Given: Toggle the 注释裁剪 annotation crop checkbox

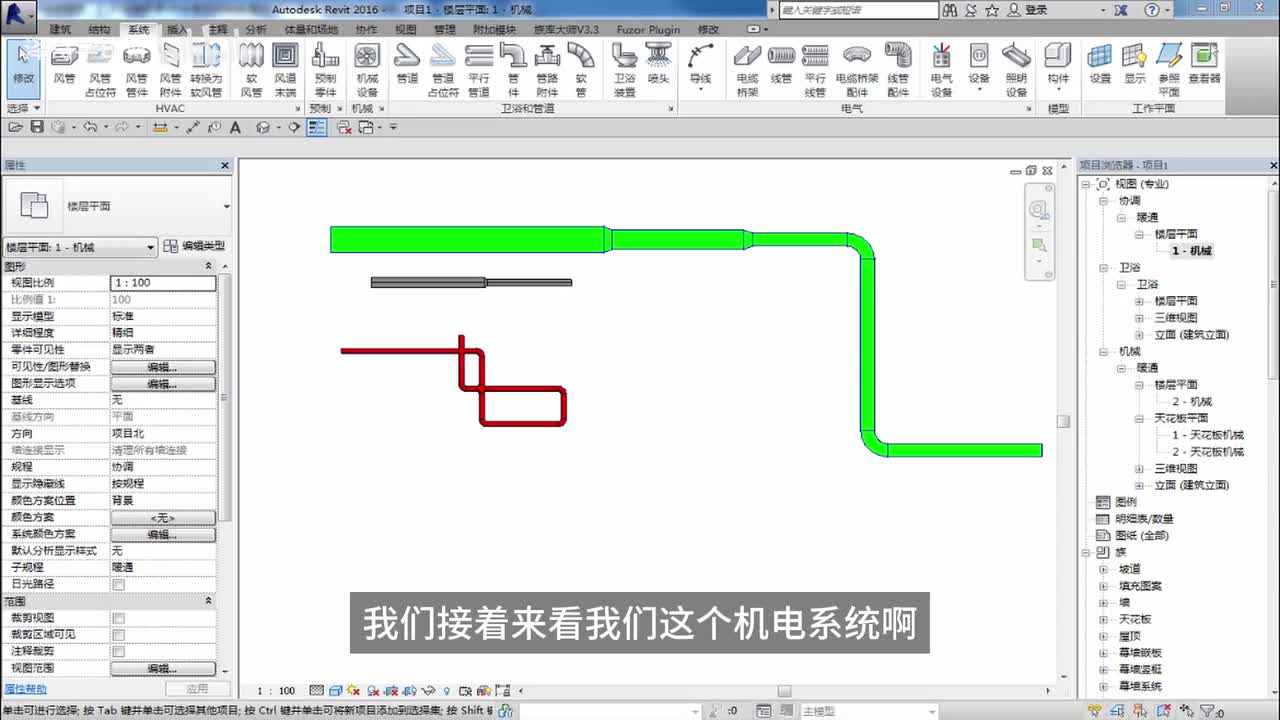Looking at the screenshot, I should pyautogui.click(x=119, y=651).
